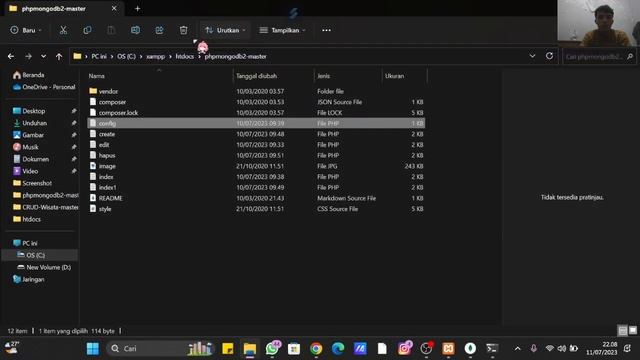Click the Cut scissors icon in toolbar
Viewport: 640px width, 360px height.
(x=63, y=30)
